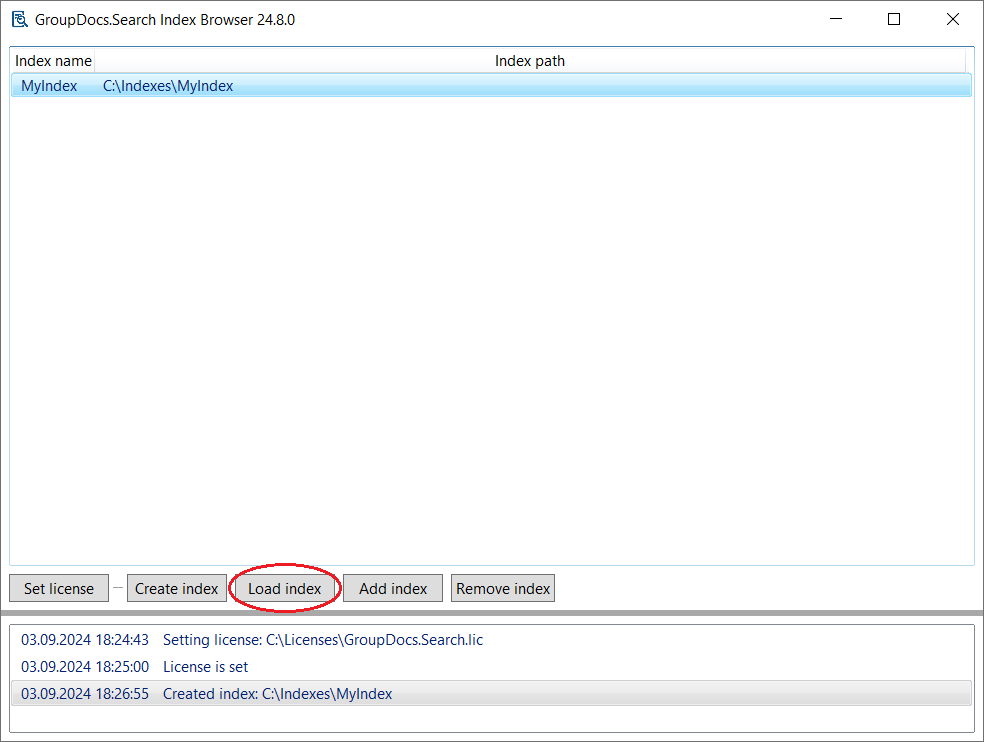
Task: Click the Create index button
Action: [x=176, y=589]
